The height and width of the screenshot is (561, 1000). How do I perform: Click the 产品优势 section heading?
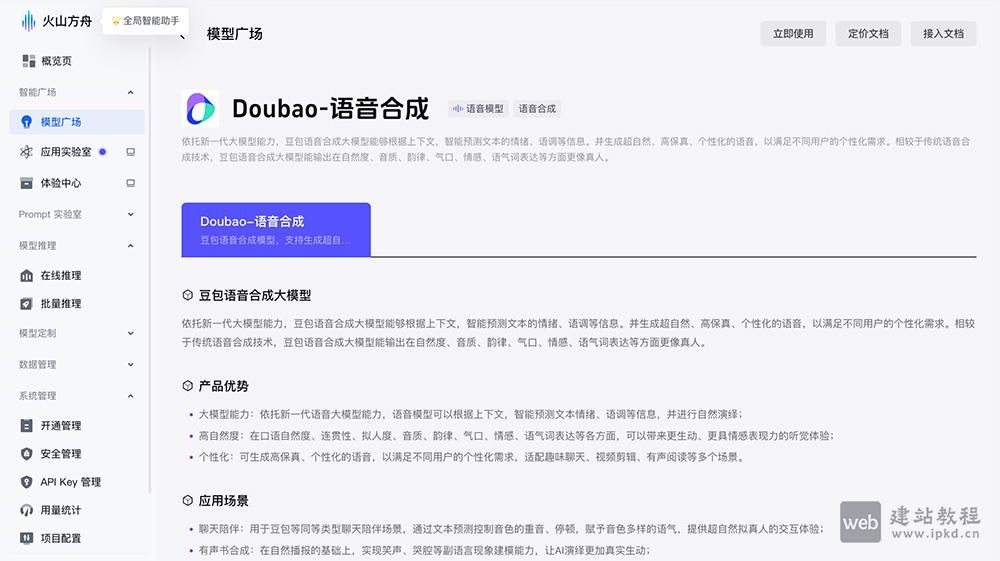pyautogui.click(x=223, y=386)
